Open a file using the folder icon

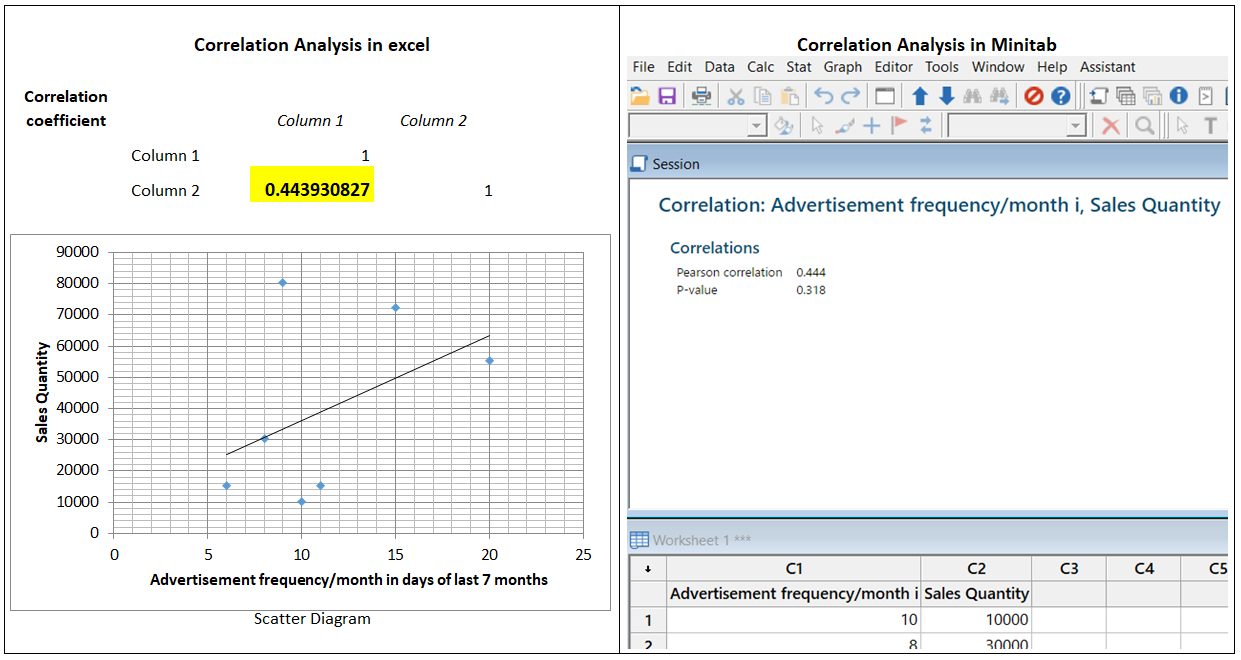pos(638,96)
